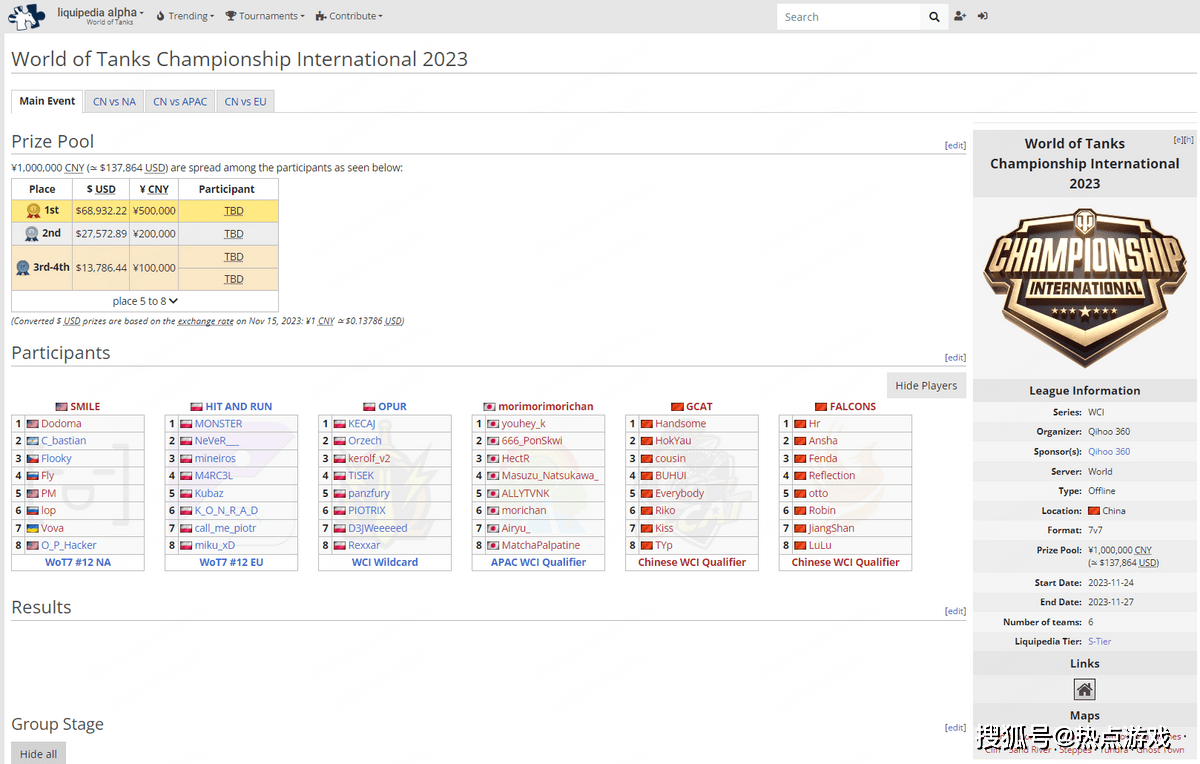Click the log in arrow icon
The image size is (1200, 764).
[983, 16]
